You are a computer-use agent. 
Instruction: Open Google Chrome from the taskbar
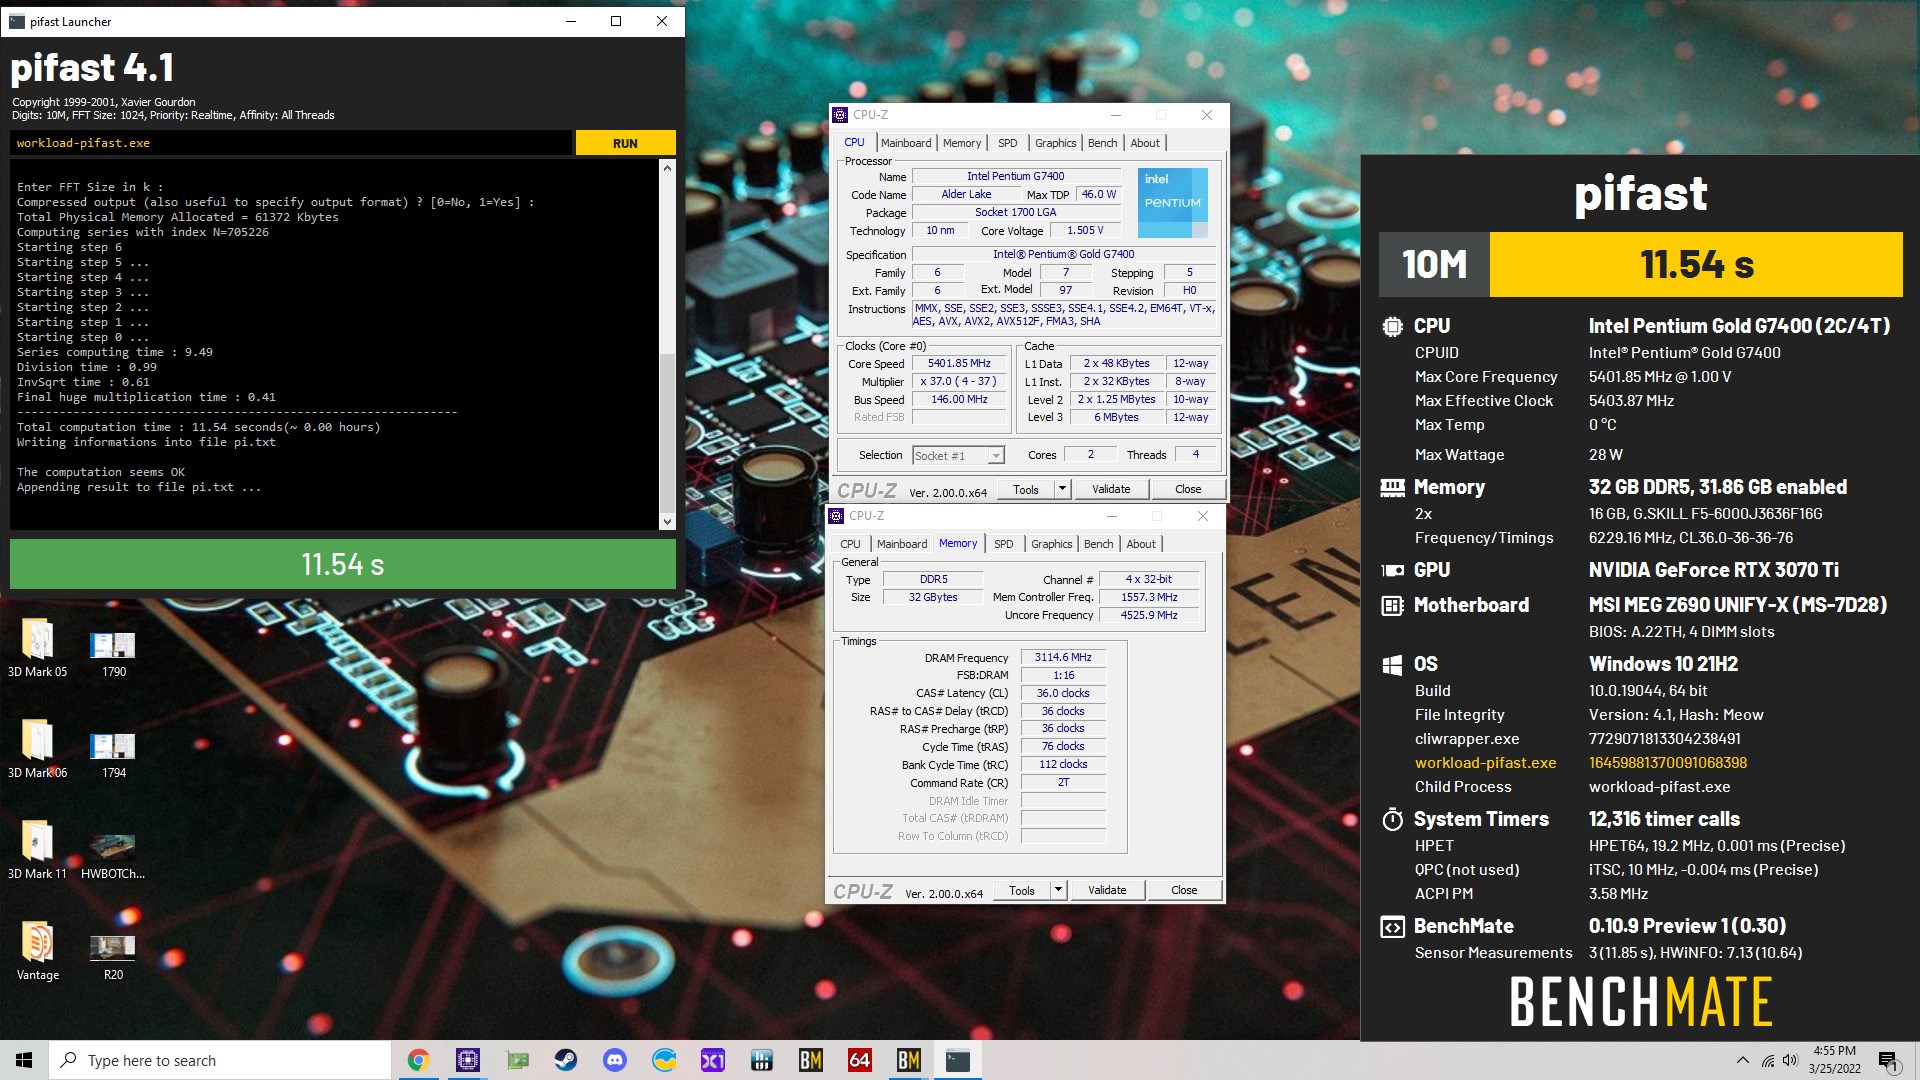point(418,1060)
